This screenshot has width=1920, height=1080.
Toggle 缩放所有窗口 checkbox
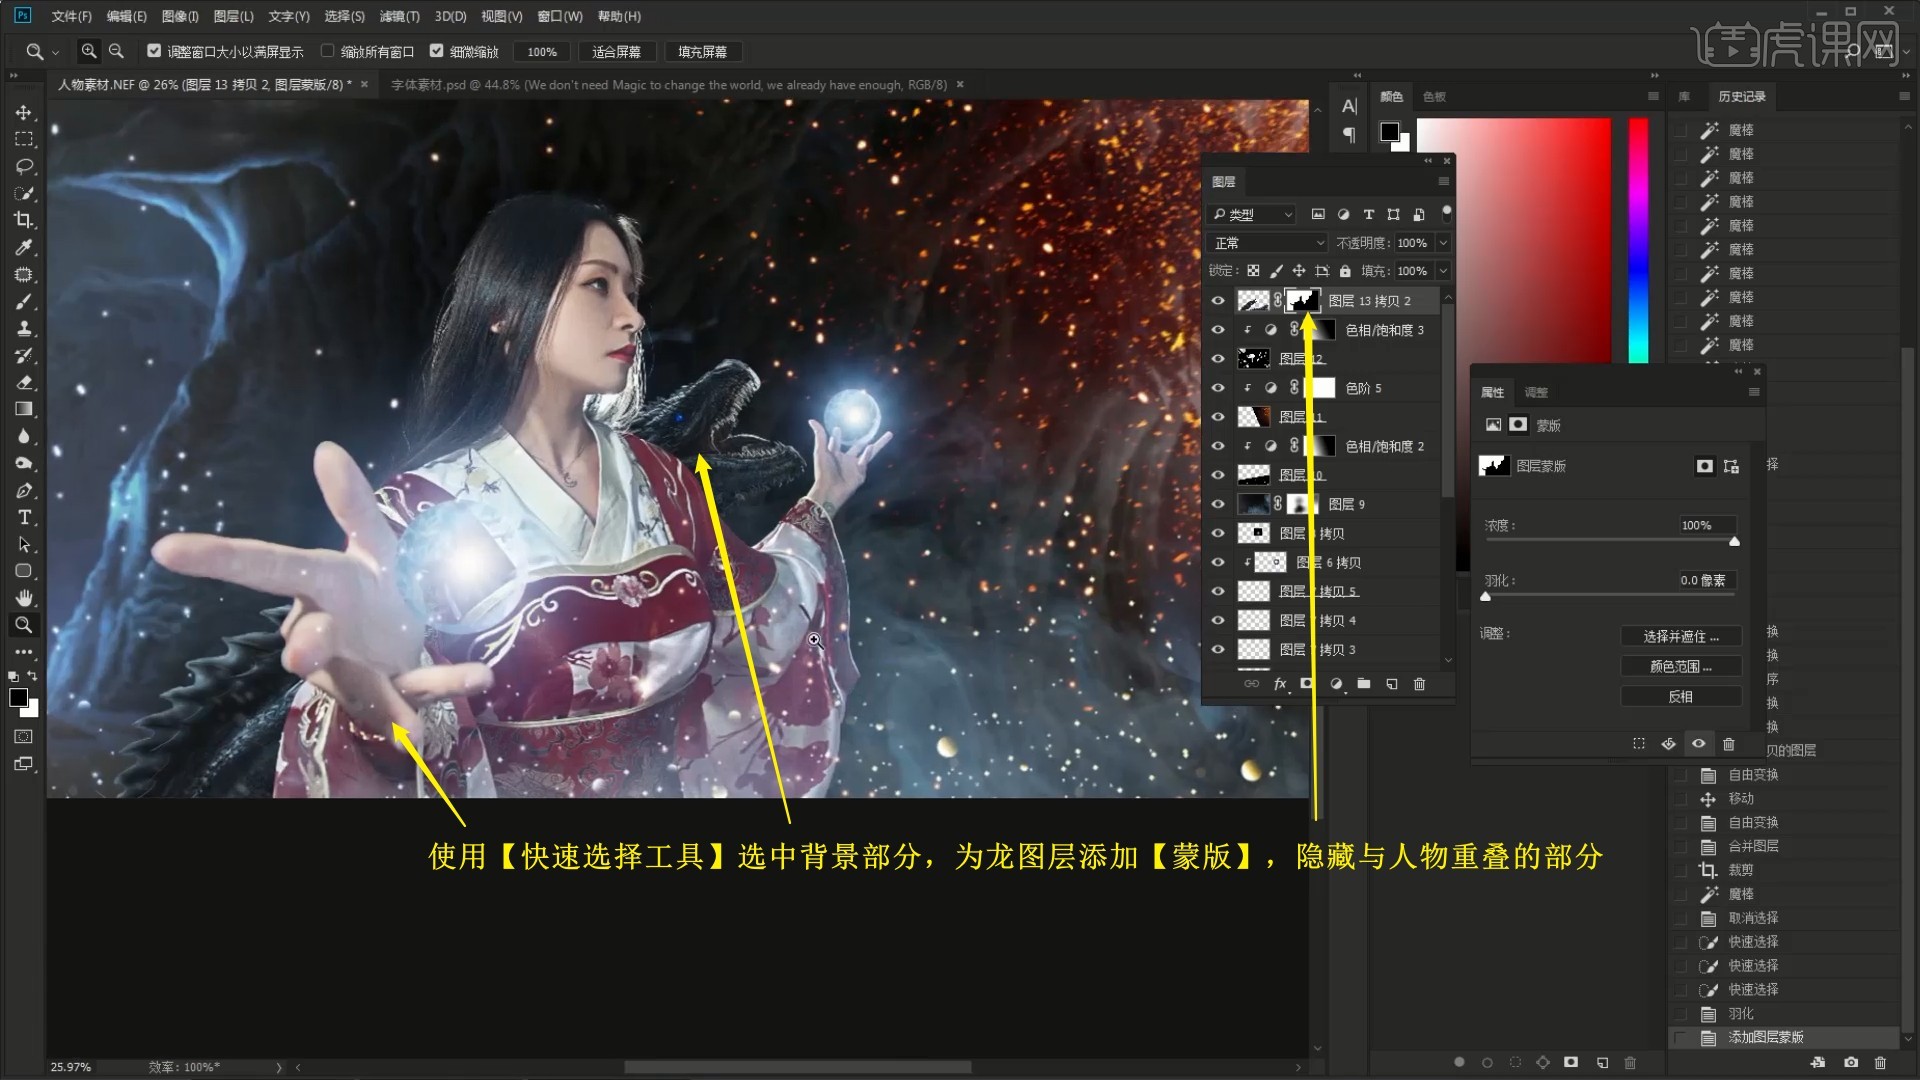coord(327,51)
